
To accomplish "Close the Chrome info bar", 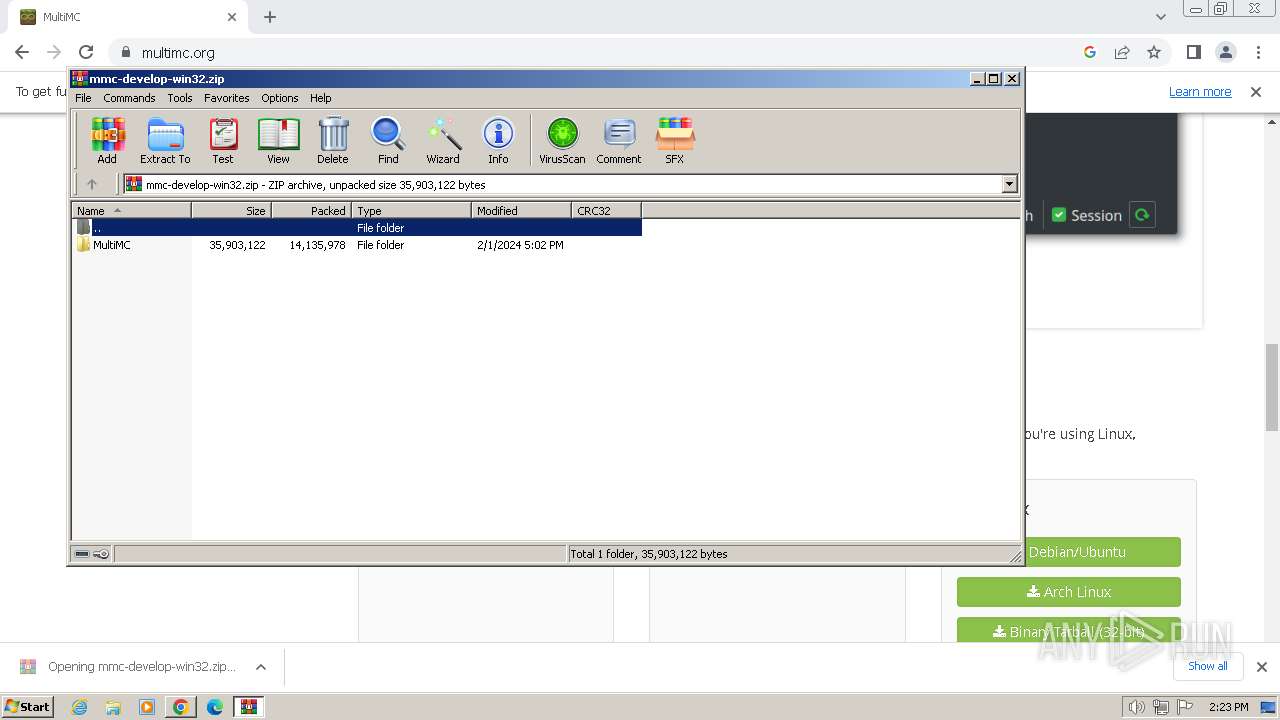I will pos(1256,91).
